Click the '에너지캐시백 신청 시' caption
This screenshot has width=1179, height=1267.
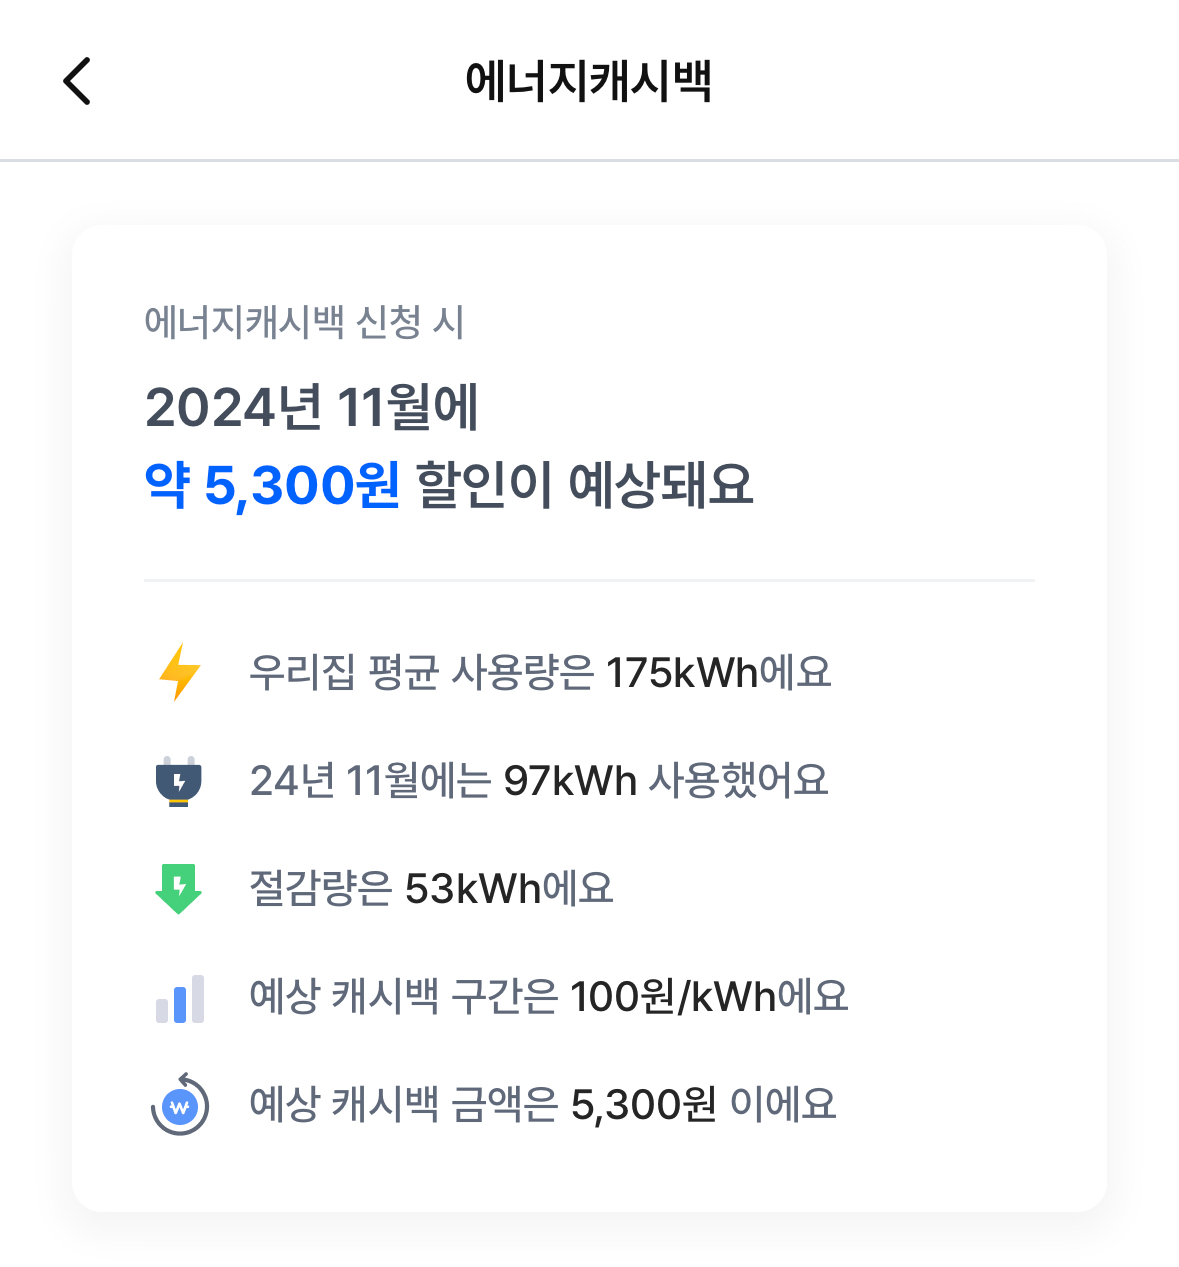click(x=304, y=322)
